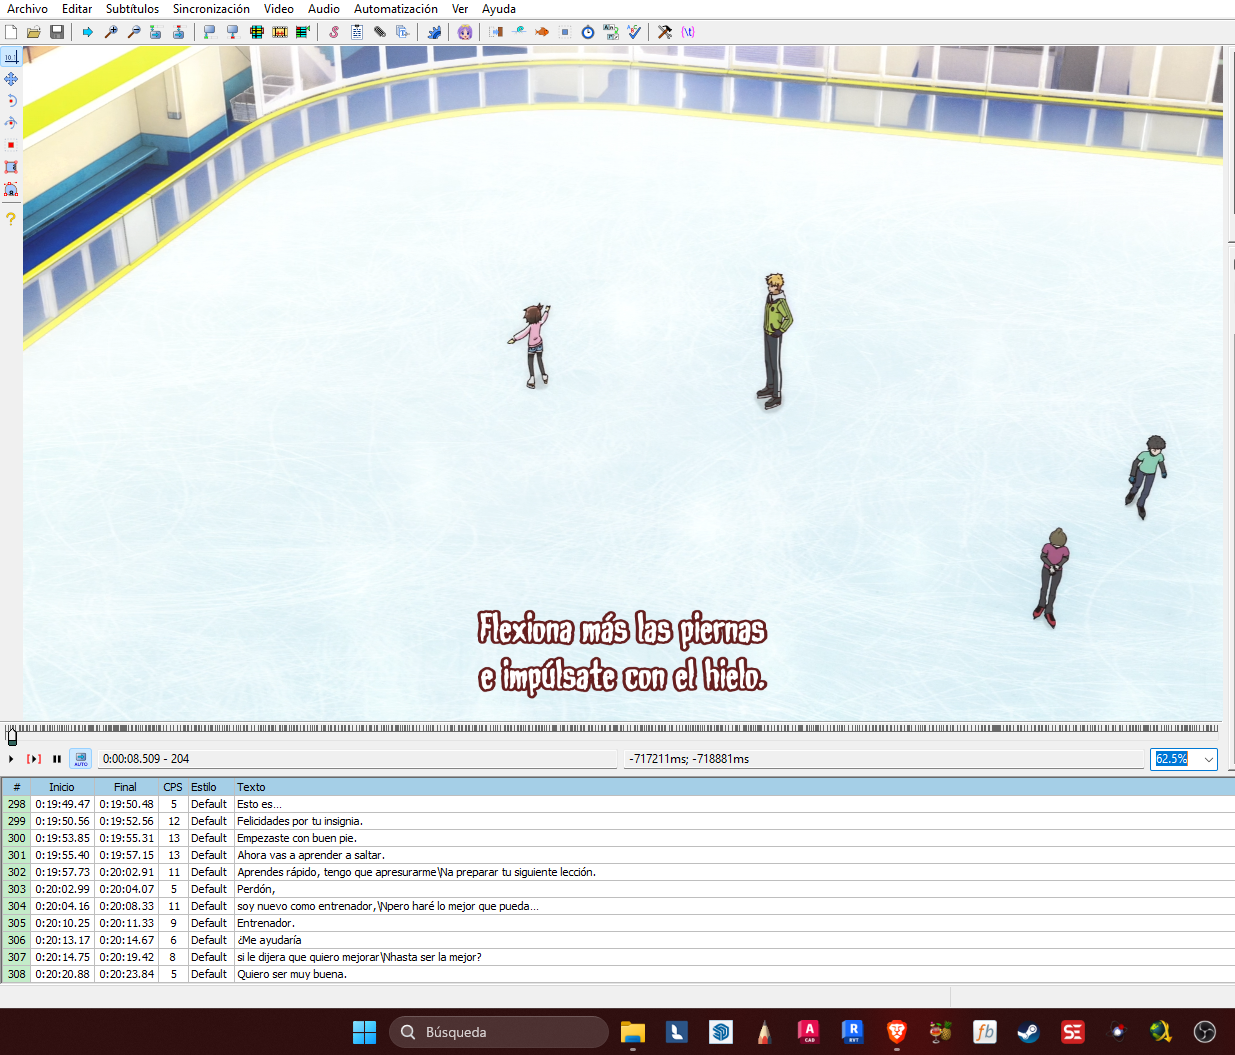Image resolution: width=1235 pixels, height=1055 pixels.
Task: Select the Drag subtitles visual tool
Action: (x=11, y=79)
